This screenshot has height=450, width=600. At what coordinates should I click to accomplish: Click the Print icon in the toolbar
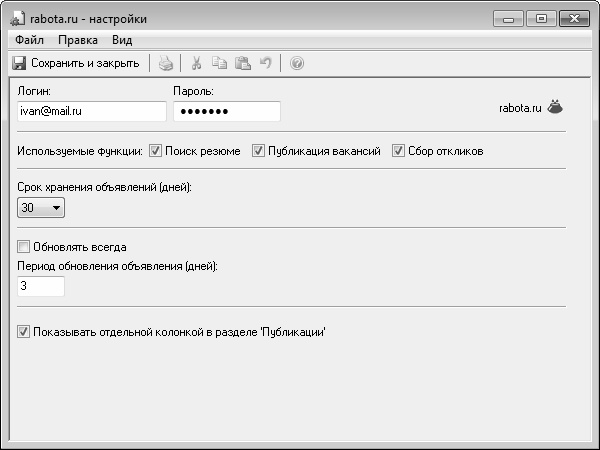[x=166, y=63]
